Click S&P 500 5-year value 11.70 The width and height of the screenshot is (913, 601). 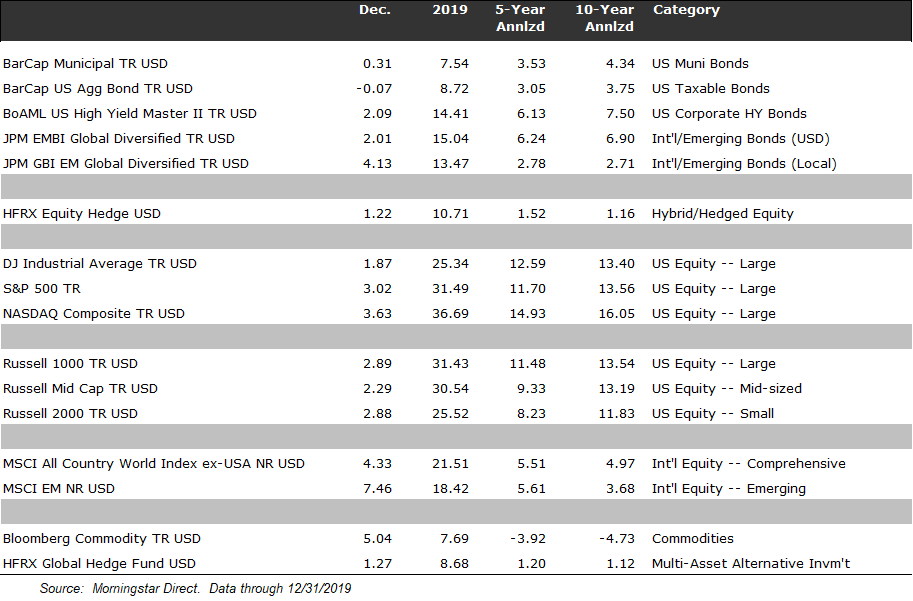pos(528,289)
